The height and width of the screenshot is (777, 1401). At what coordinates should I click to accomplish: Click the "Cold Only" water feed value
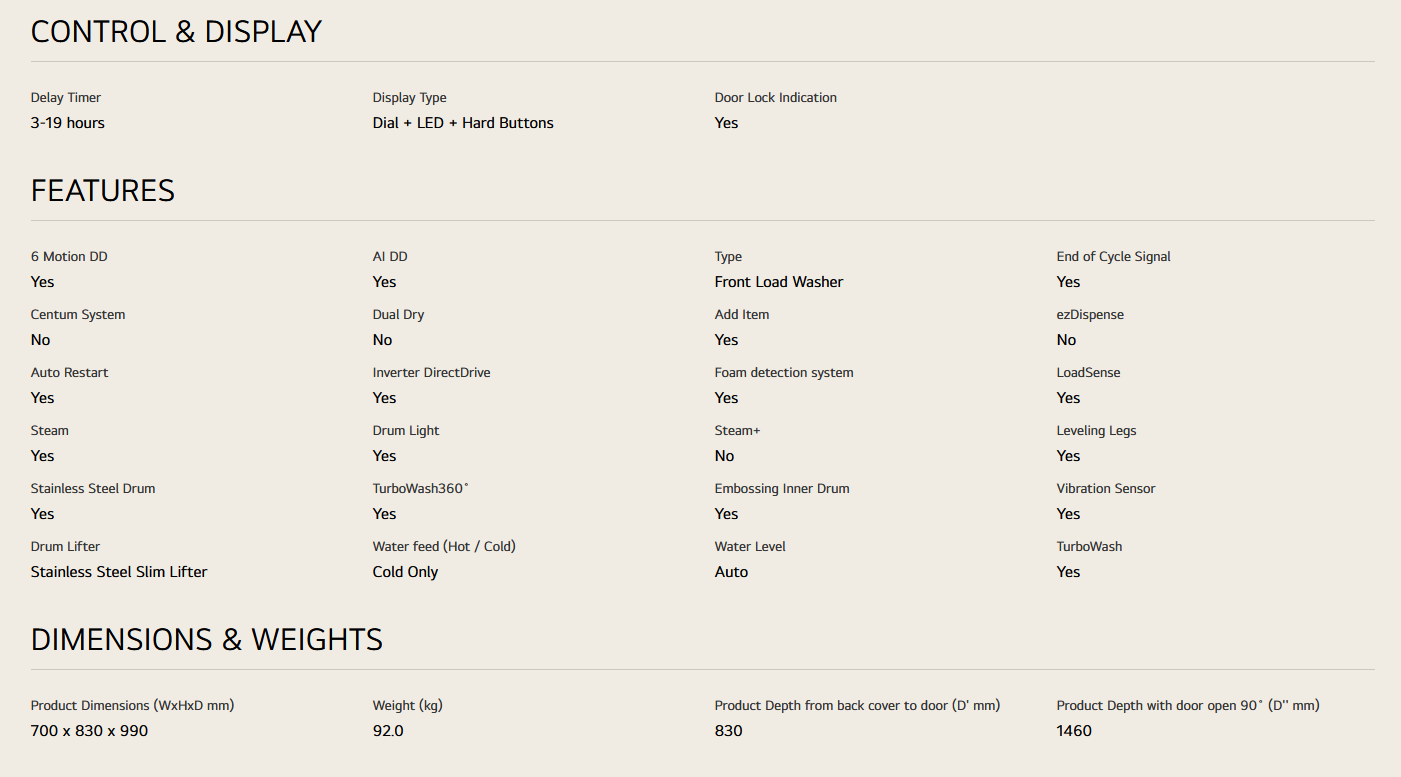pyautogui.click(x=406, y=572)
